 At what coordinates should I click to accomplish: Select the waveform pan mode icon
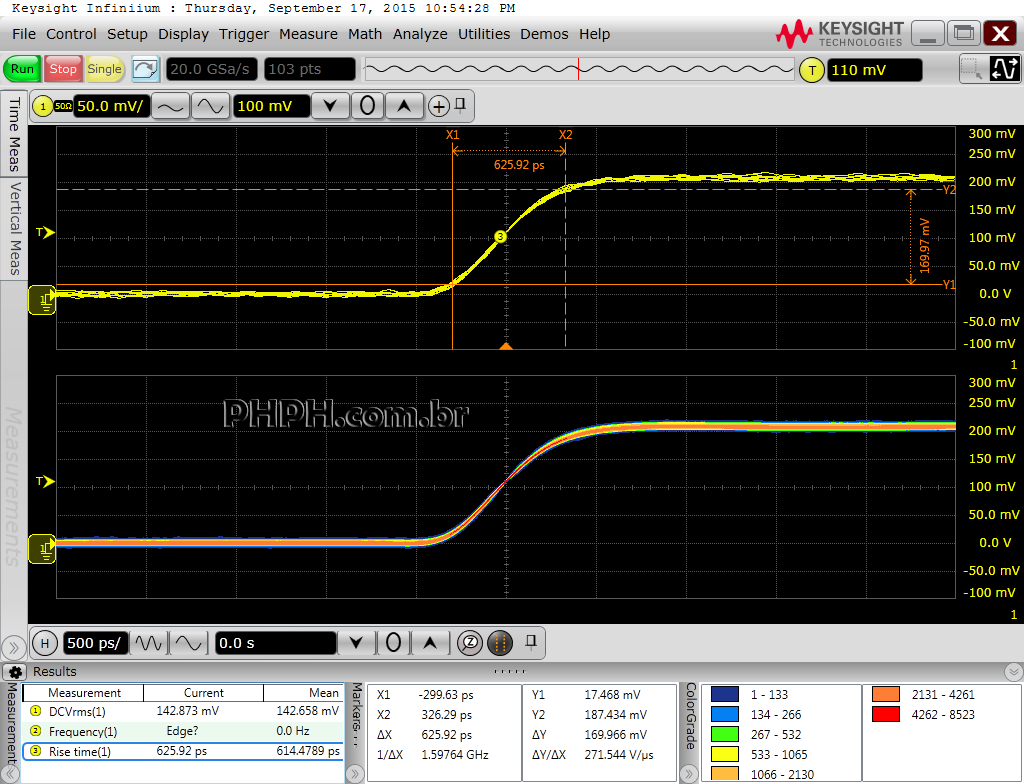pyautogui.click(x=1005, y=69)
